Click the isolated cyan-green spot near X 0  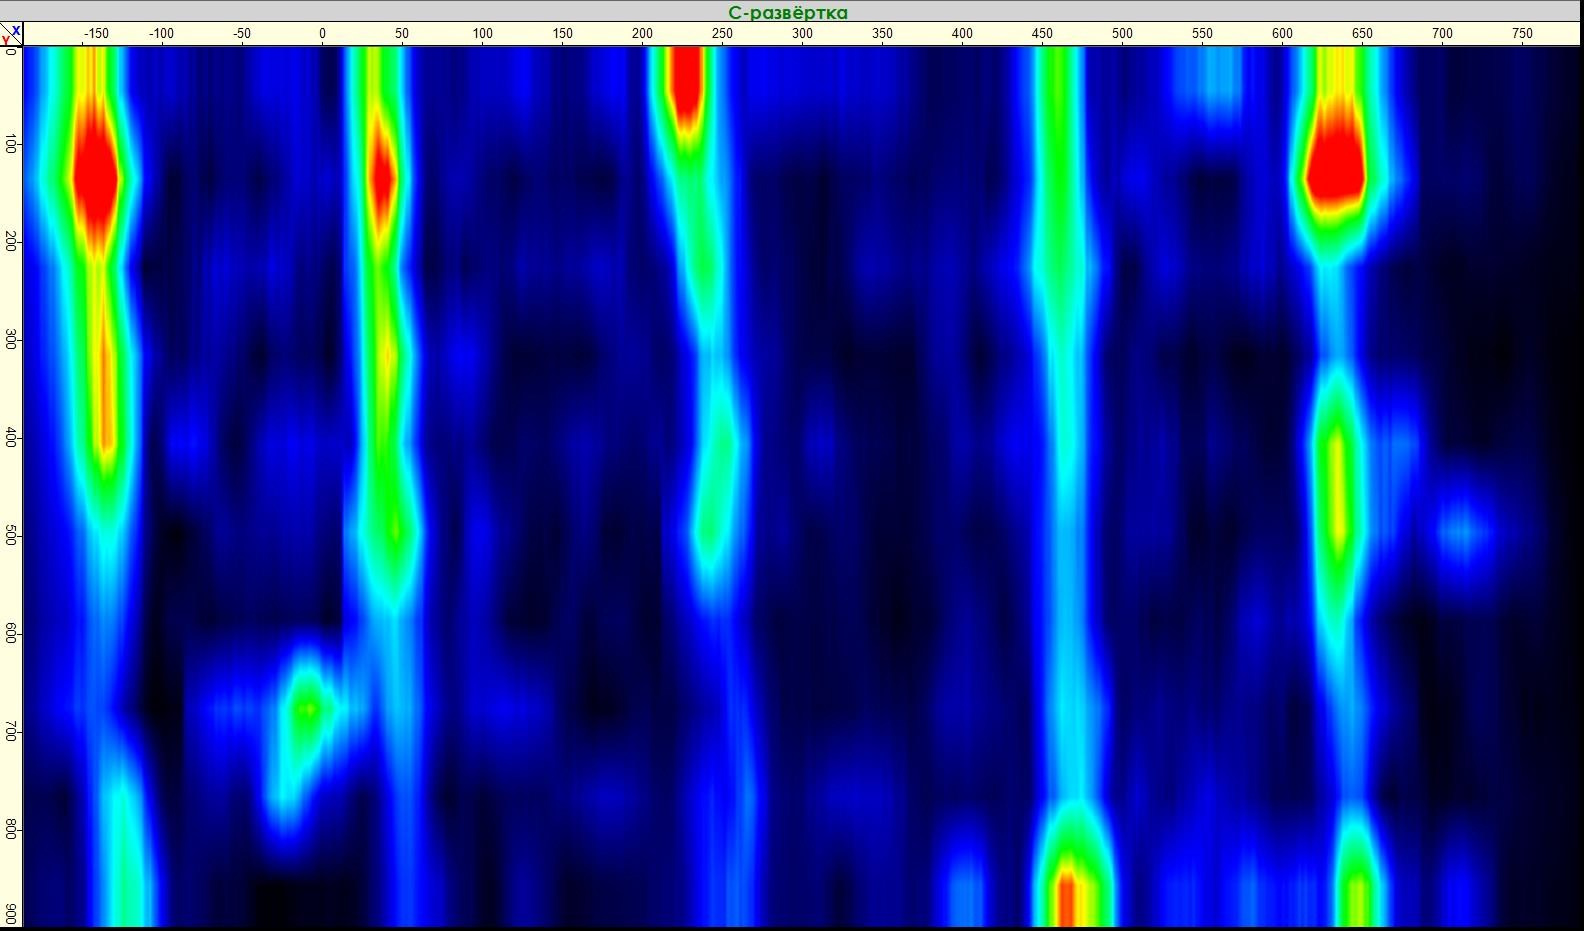coord(307,709)
